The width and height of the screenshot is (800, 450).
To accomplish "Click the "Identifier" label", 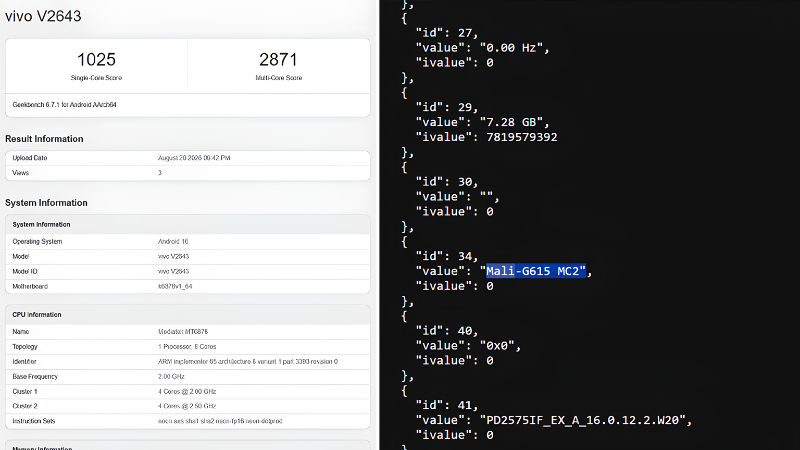I will pyautogui.click(x=24, y=362).
